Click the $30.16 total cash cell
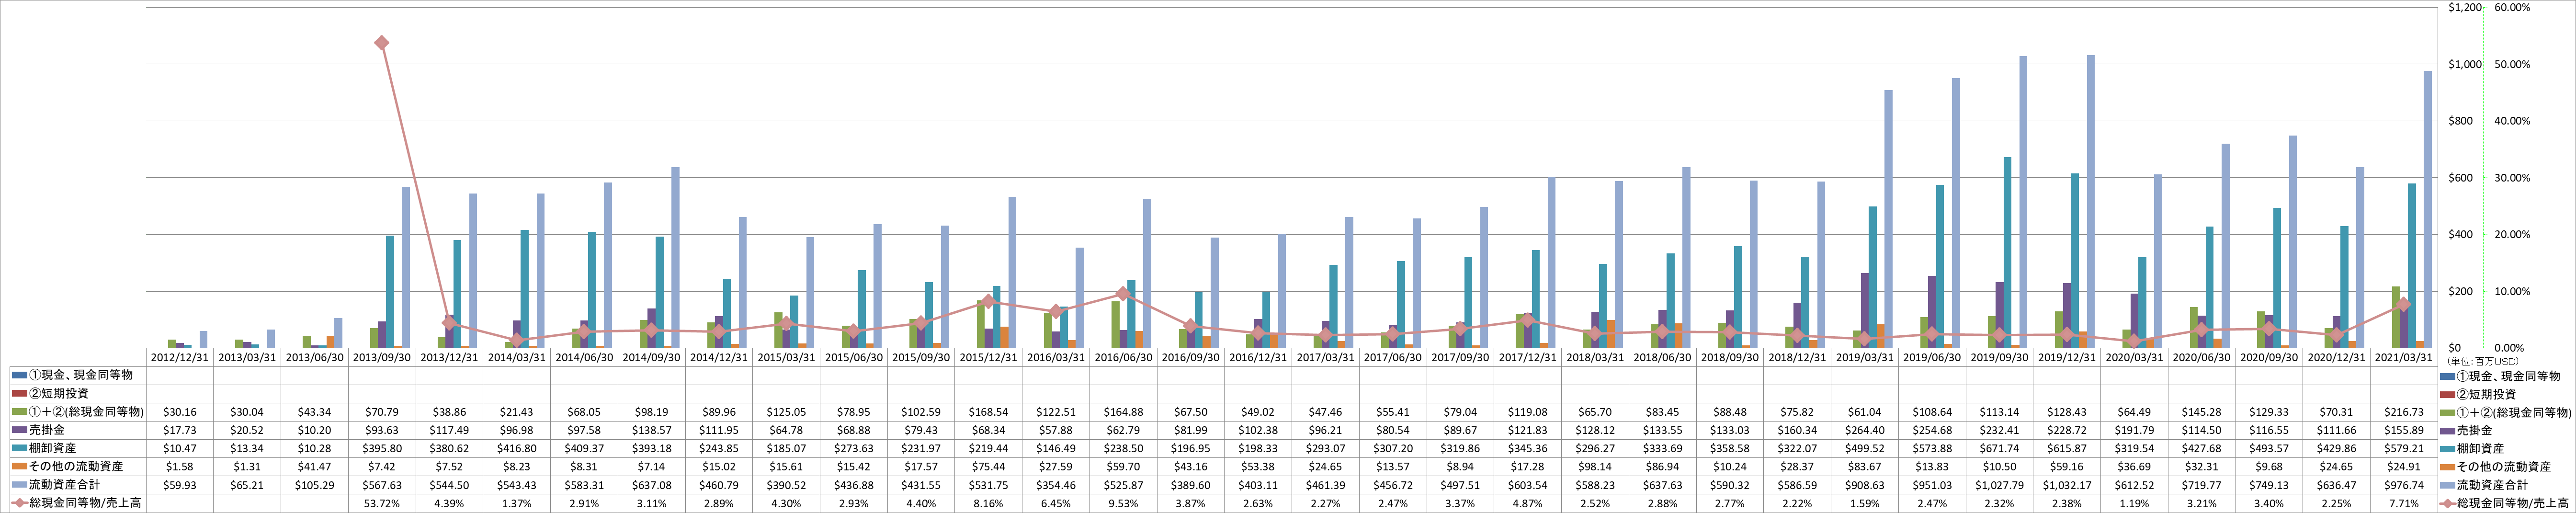The image size is (2576, 513). [180, 412]
